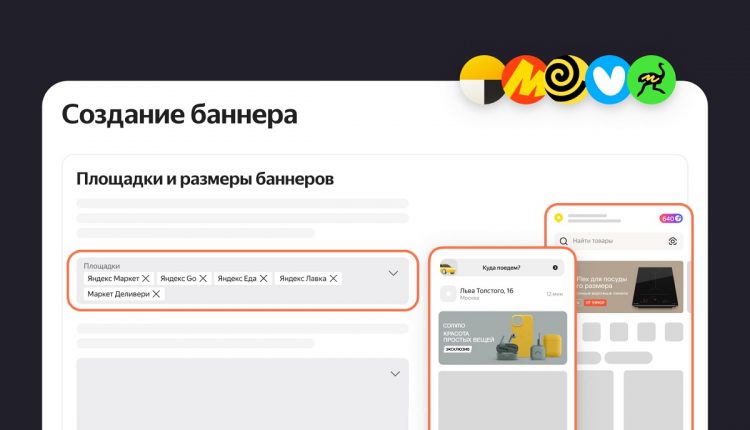The height and width of the screenshot is (430, 750).
Task: Click the taxi car icon in Go preview
Action: point(448,268)
